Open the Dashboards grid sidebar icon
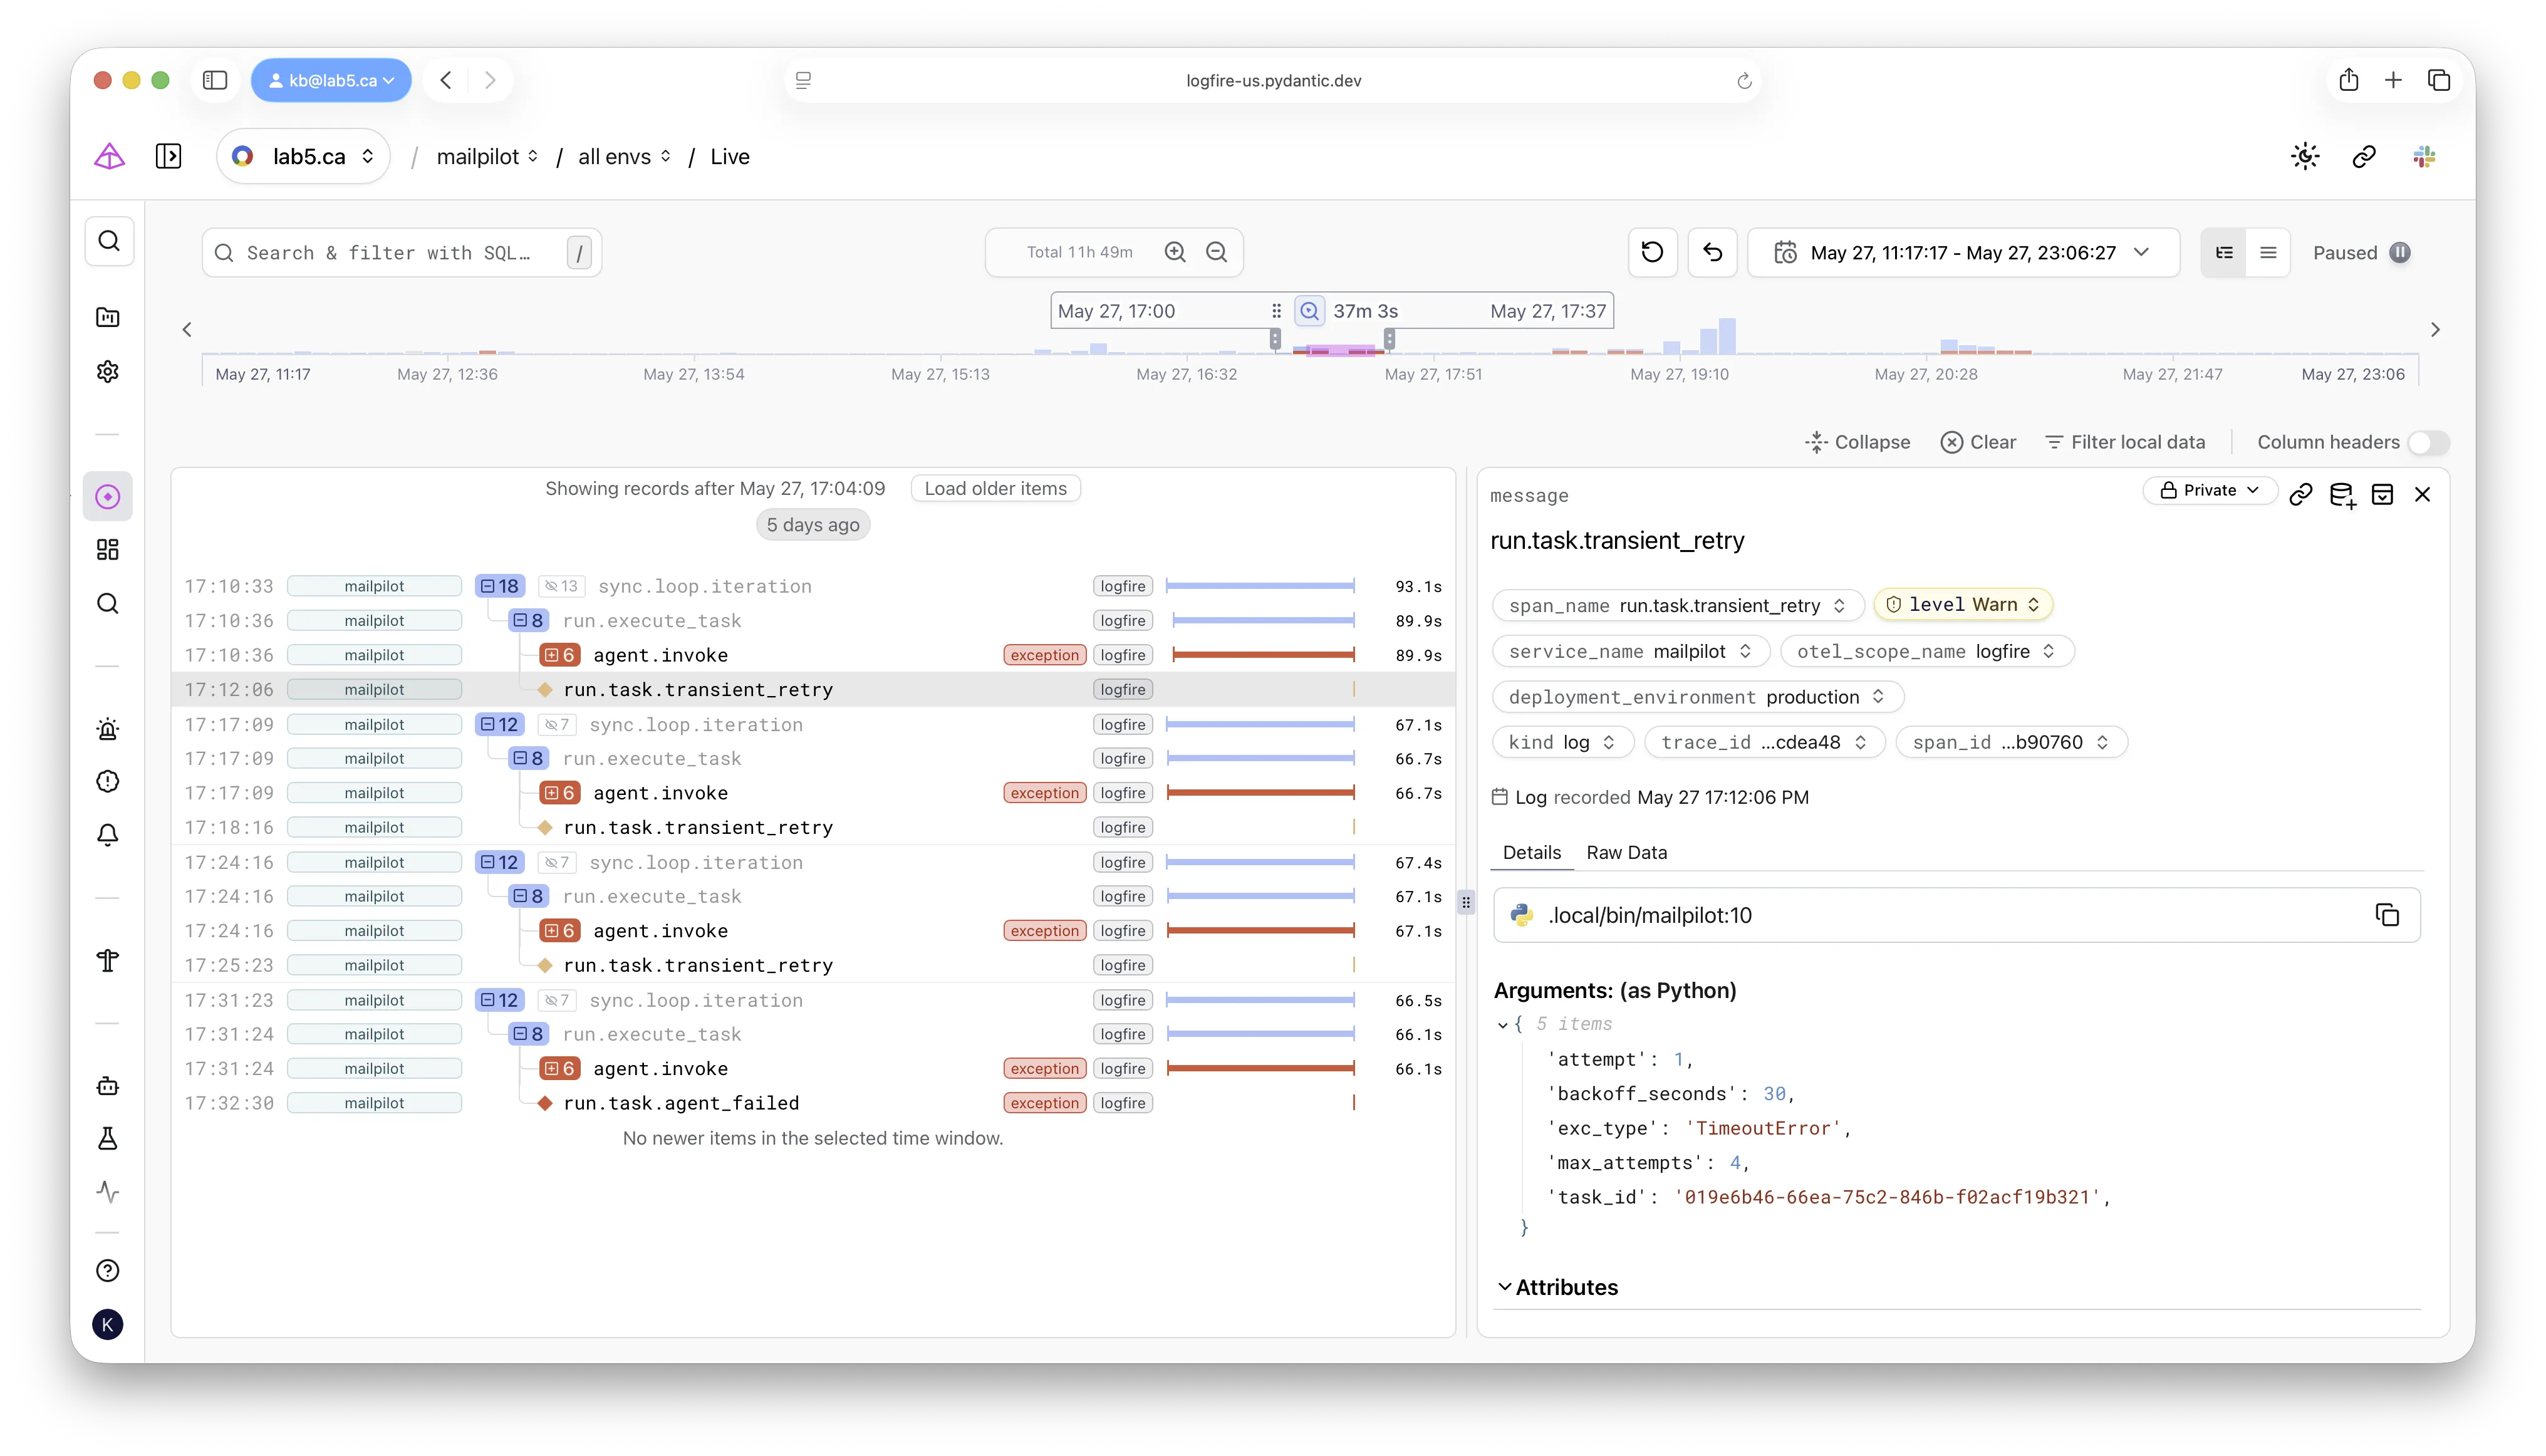 pos(108,550)
